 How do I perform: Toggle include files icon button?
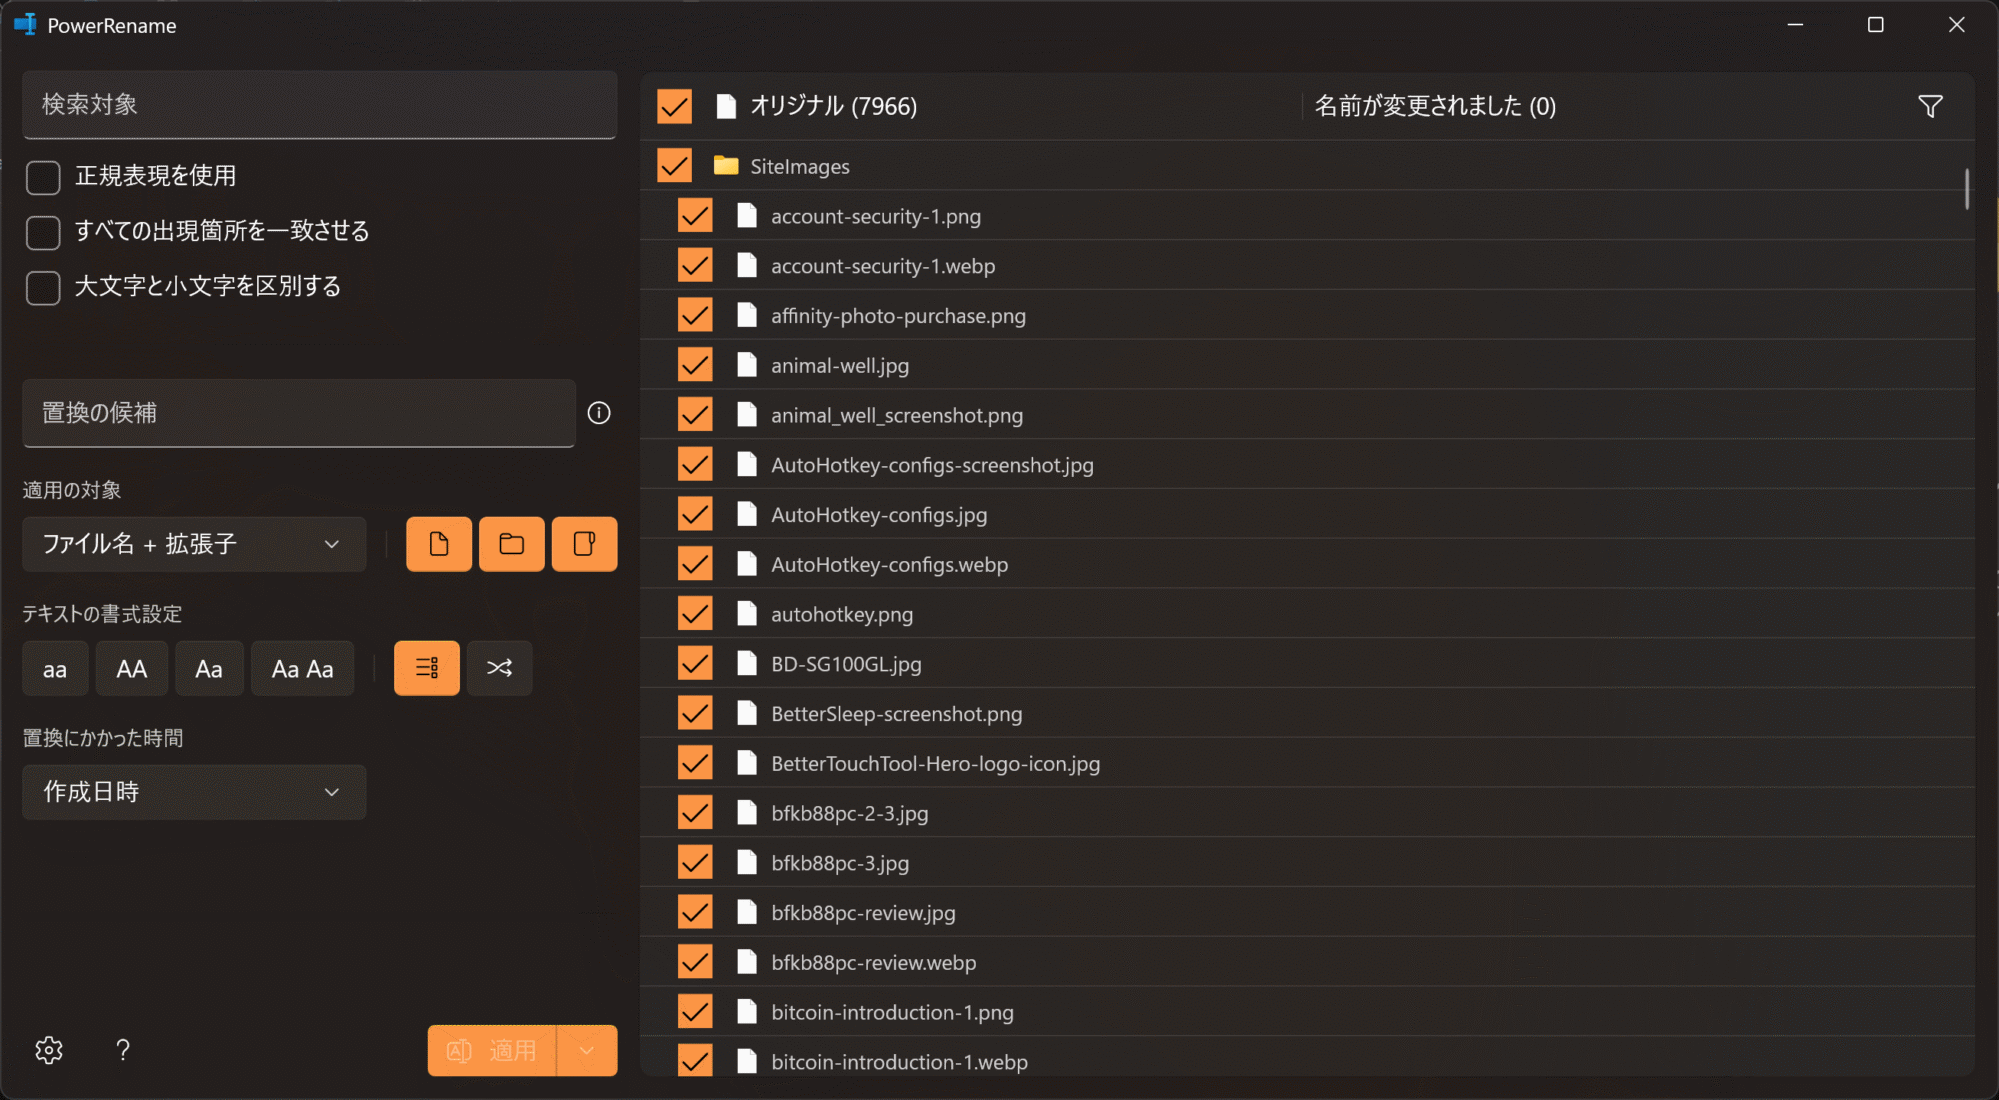tap(438, 544)
